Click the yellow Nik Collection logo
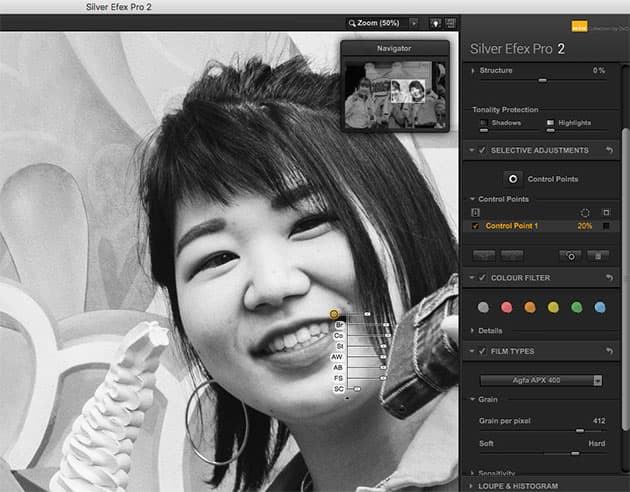Screen dimensions: 630x492 (579, 27)
